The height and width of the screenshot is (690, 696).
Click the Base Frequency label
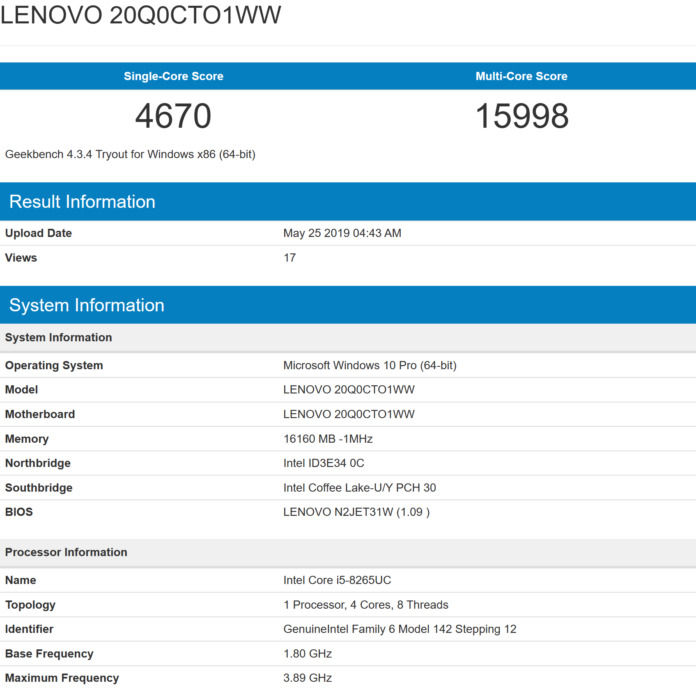pyautogui.click(x=49, y=654)
